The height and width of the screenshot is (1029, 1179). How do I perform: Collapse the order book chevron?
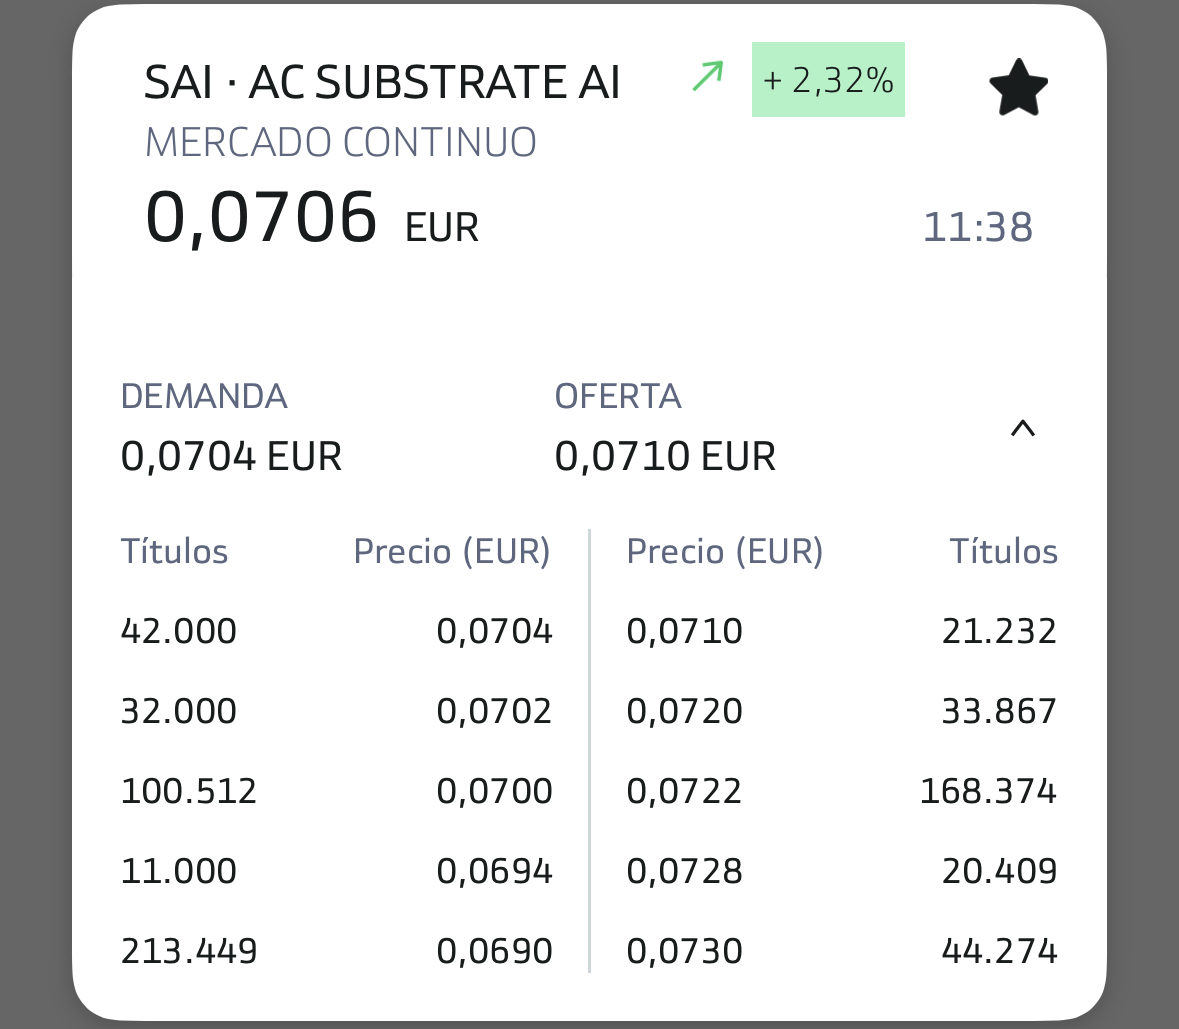[1022, 429]
